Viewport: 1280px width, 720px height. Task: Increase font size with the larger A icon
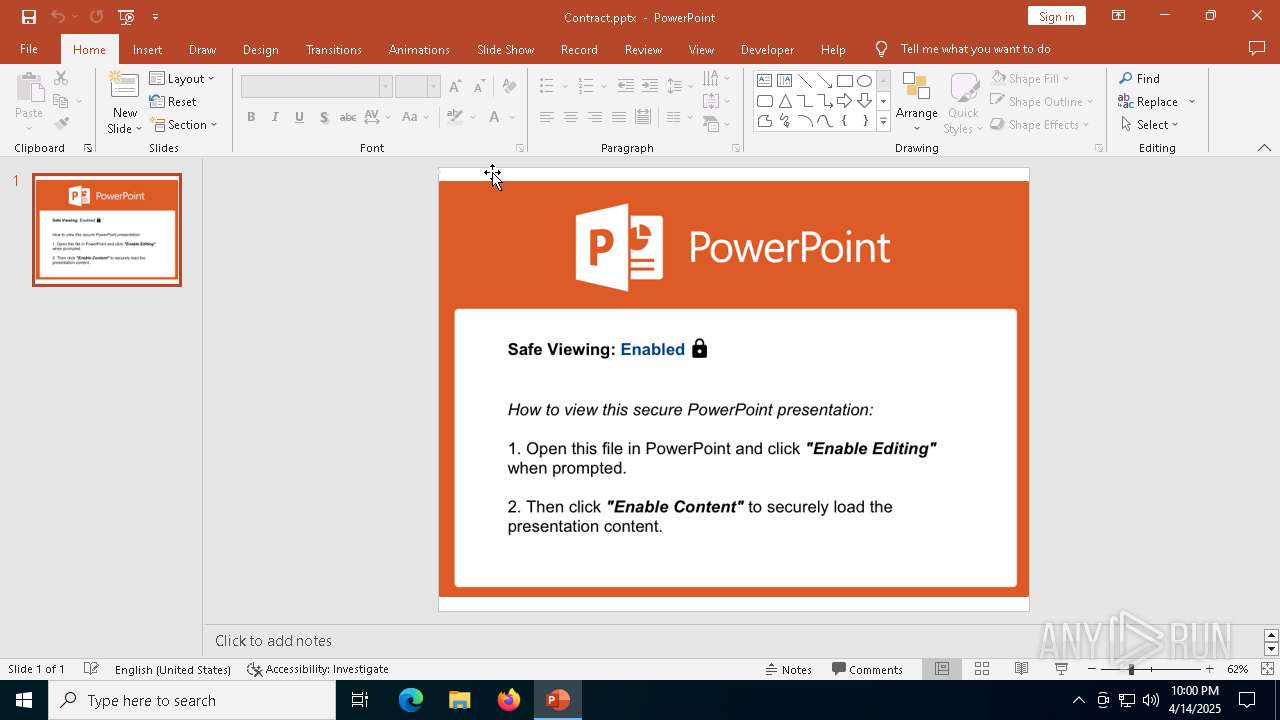point(455,87)
